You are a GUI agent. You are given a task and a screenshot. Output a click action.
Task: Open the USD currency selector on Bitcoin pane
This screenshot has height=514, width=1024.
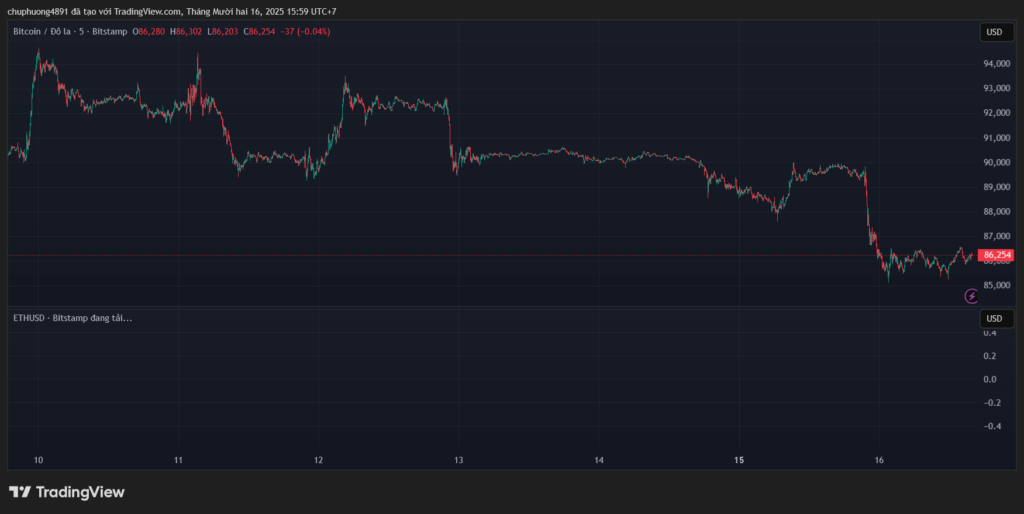coord(994,32)
